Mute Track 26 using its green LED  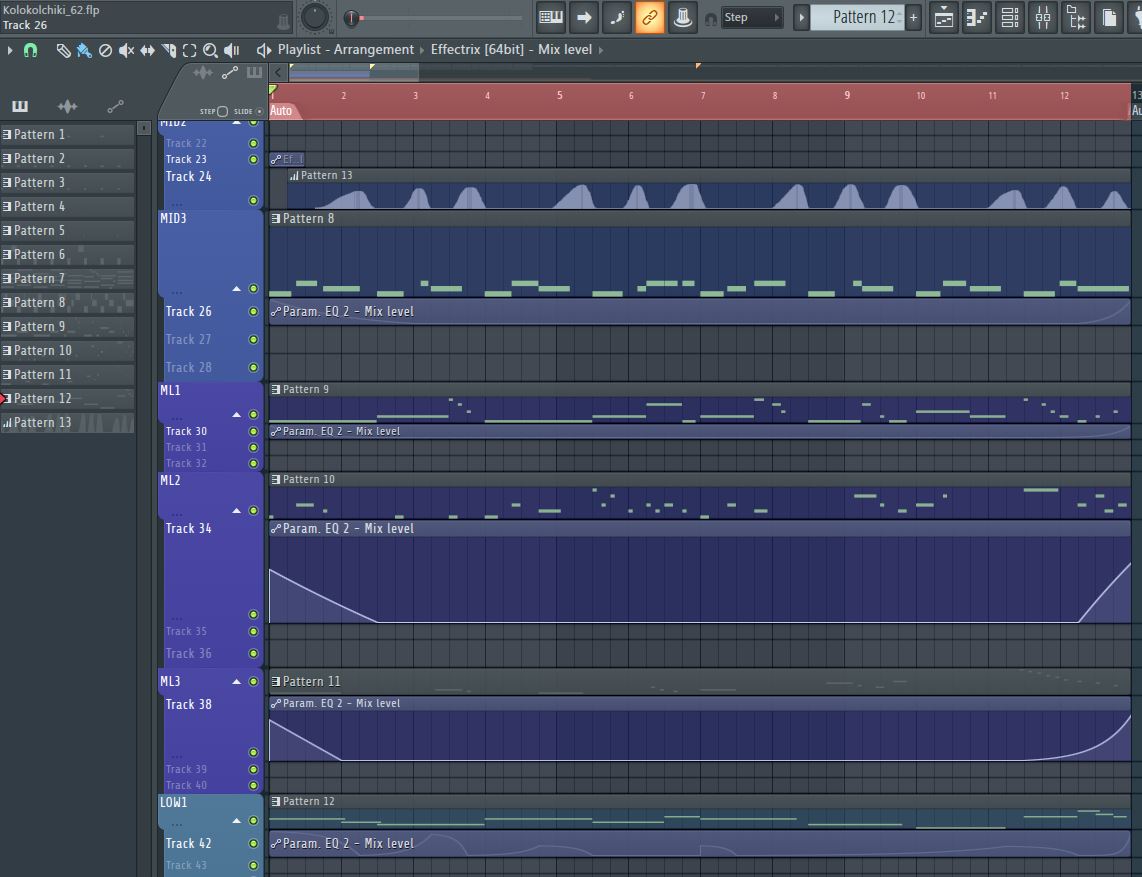click(253, 312)
